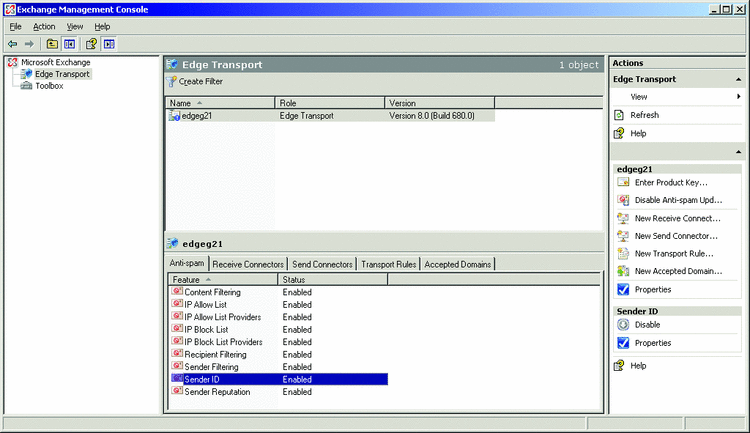Click the New Transport Rule icon
Image resolution: width=750 pixels, height=433 pixels.
[x=623, y=254]
